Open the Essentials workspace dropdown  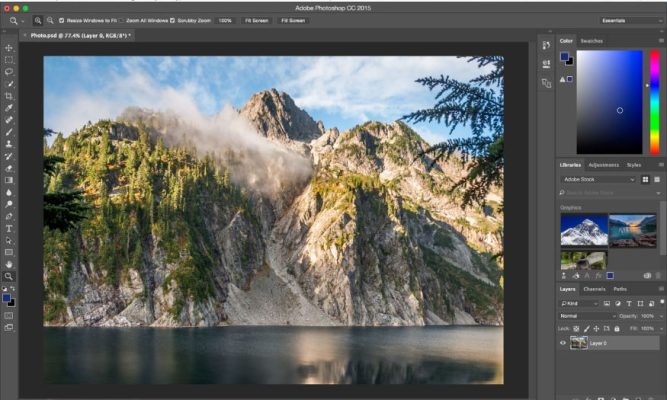(630, 20)
